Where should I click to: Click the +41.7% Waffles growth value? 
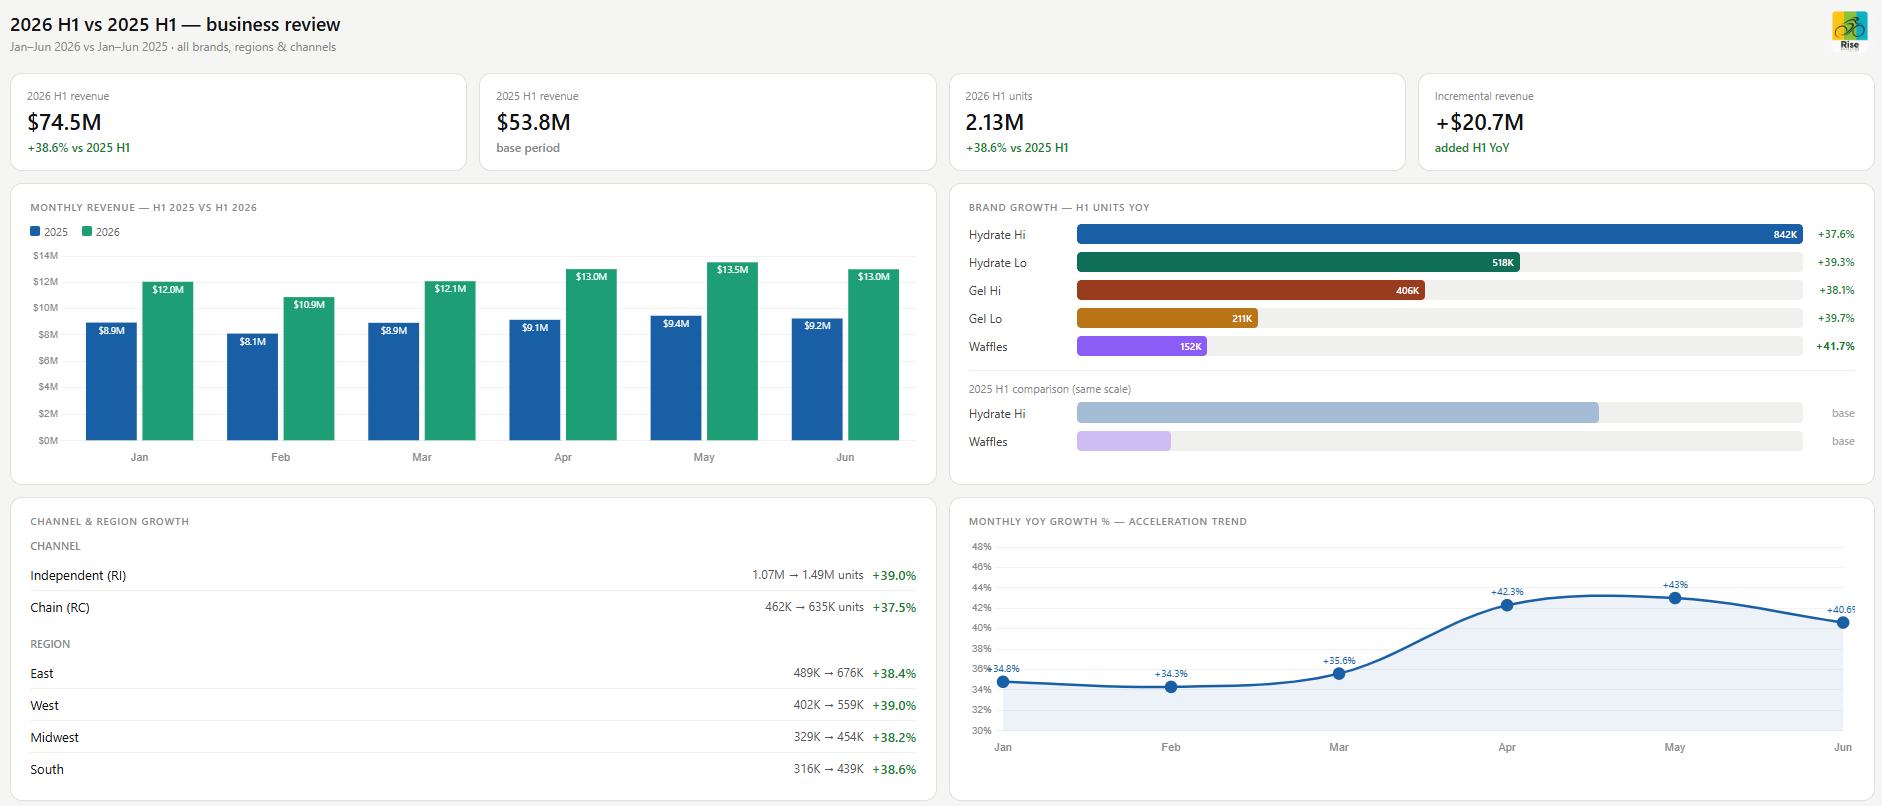pyautogui.click(x=1836, y=346)
